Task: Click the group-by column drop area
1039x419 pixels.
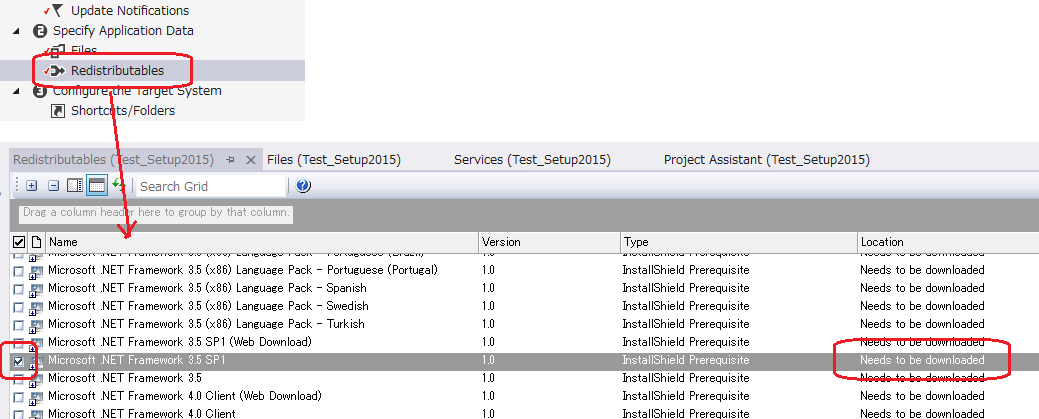Action: point(156,213)
